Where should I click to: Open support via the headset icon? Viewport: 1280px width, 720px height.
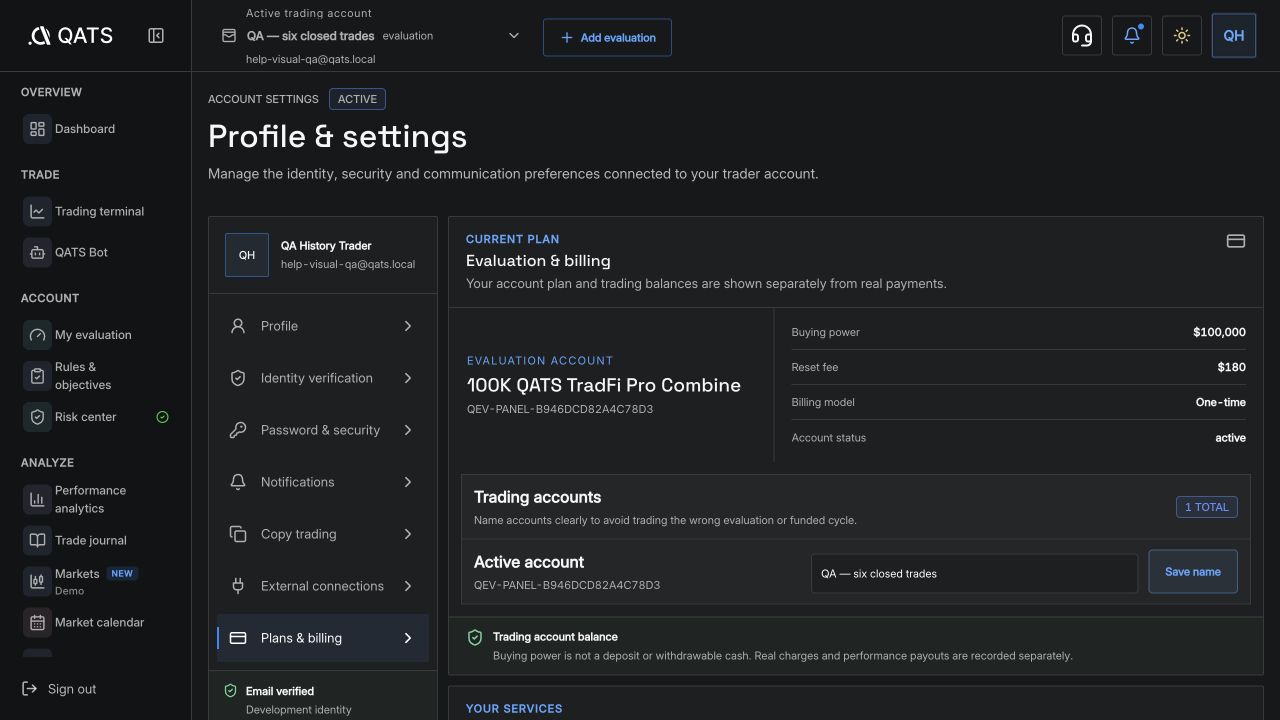coord(1081,36)
